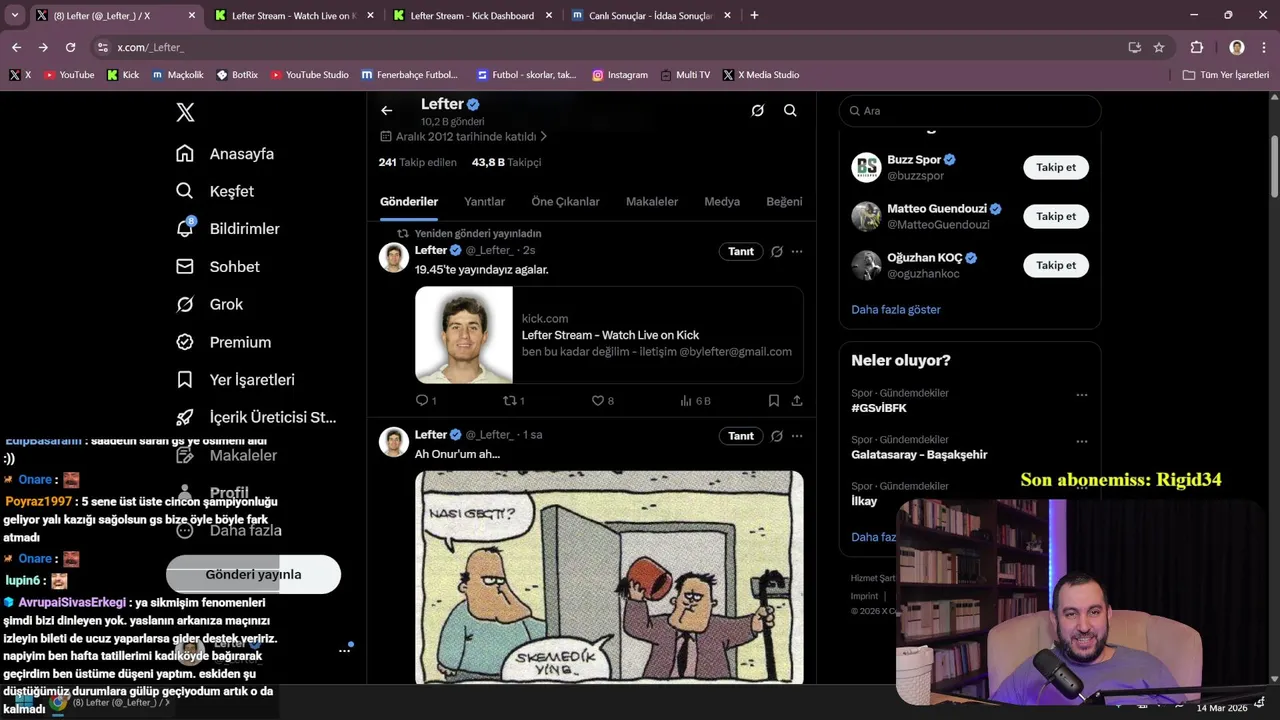Open more options for #GSvİBFK trend

pyautogui.click(x=1081, y=395)
